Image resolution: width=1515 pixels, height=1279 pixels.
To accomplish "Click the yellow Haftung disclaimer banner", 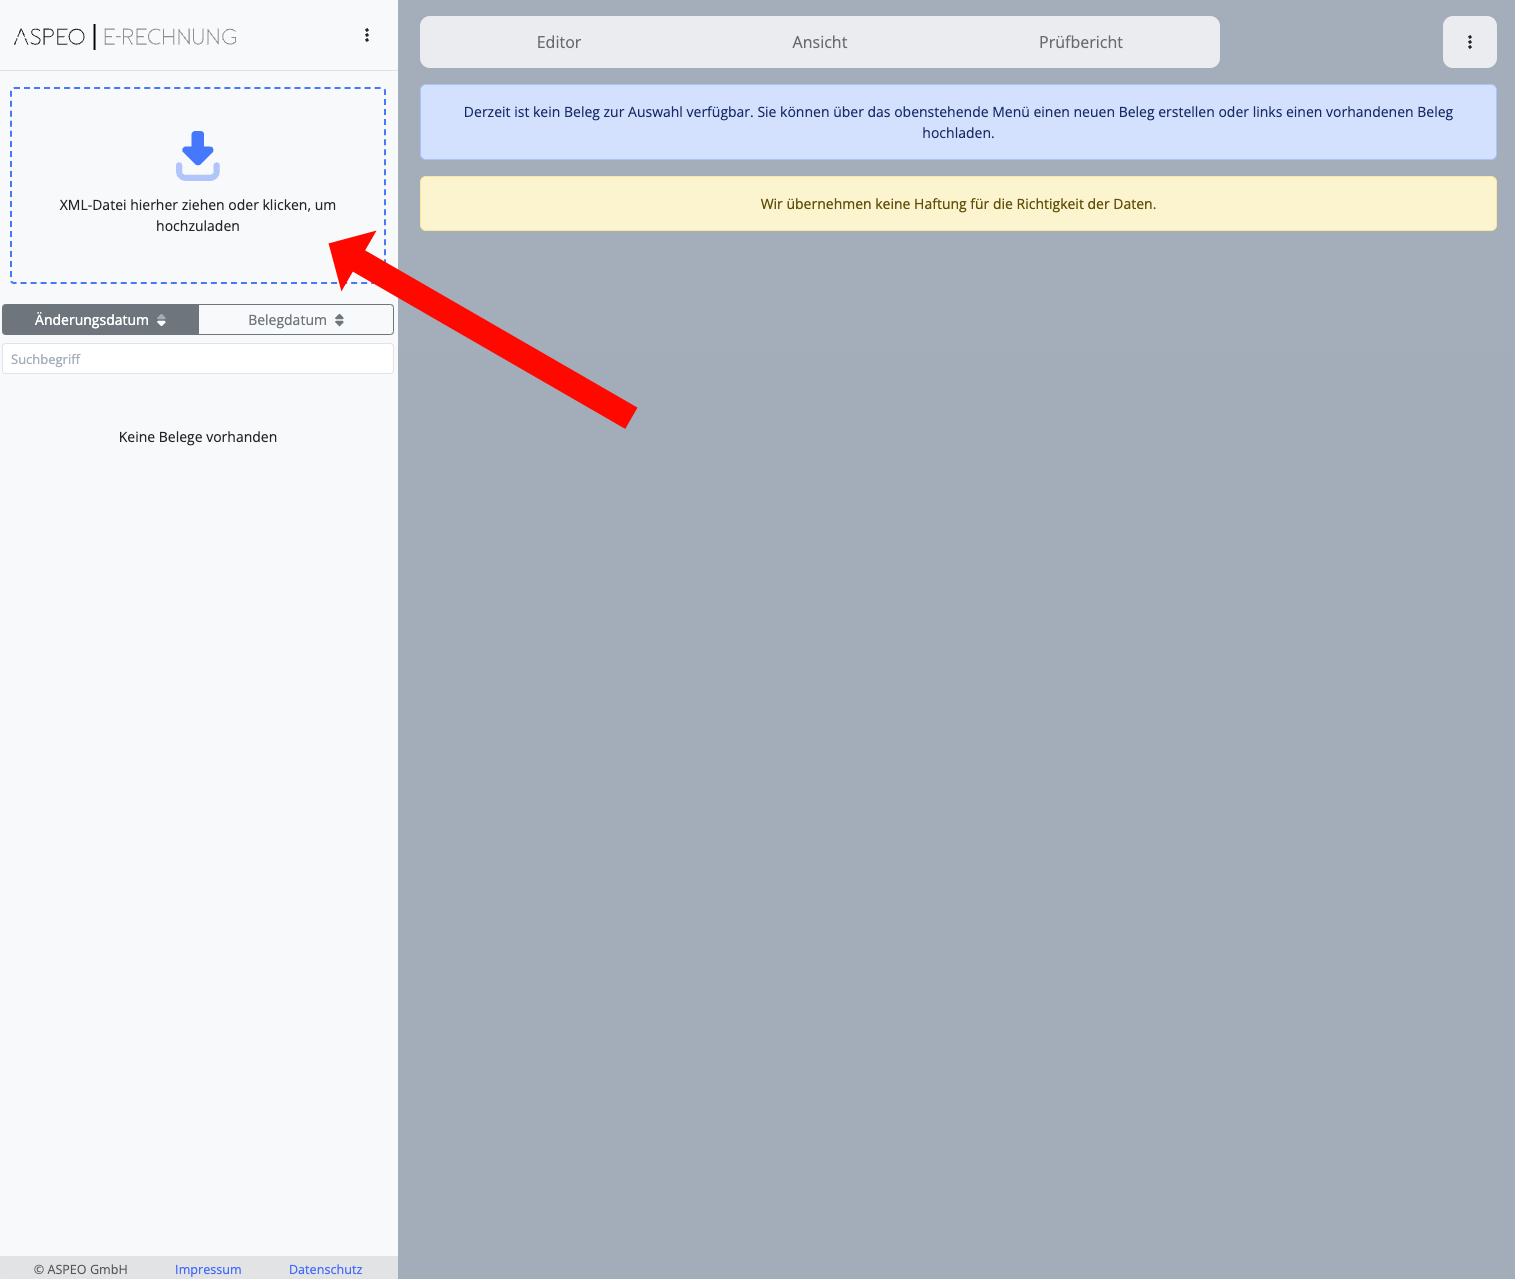I will click(x=958, y=204).
